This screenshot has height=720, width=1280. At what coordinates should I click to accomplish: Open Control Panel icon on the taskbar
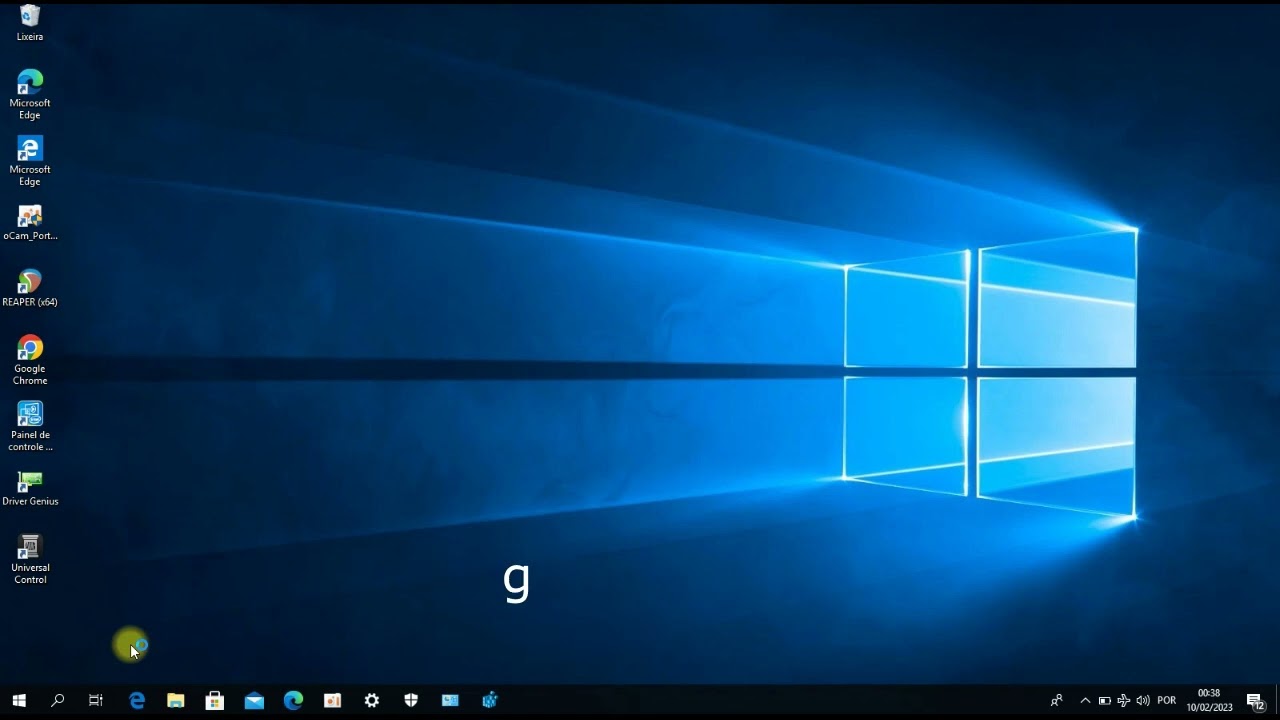pos(450,701)
